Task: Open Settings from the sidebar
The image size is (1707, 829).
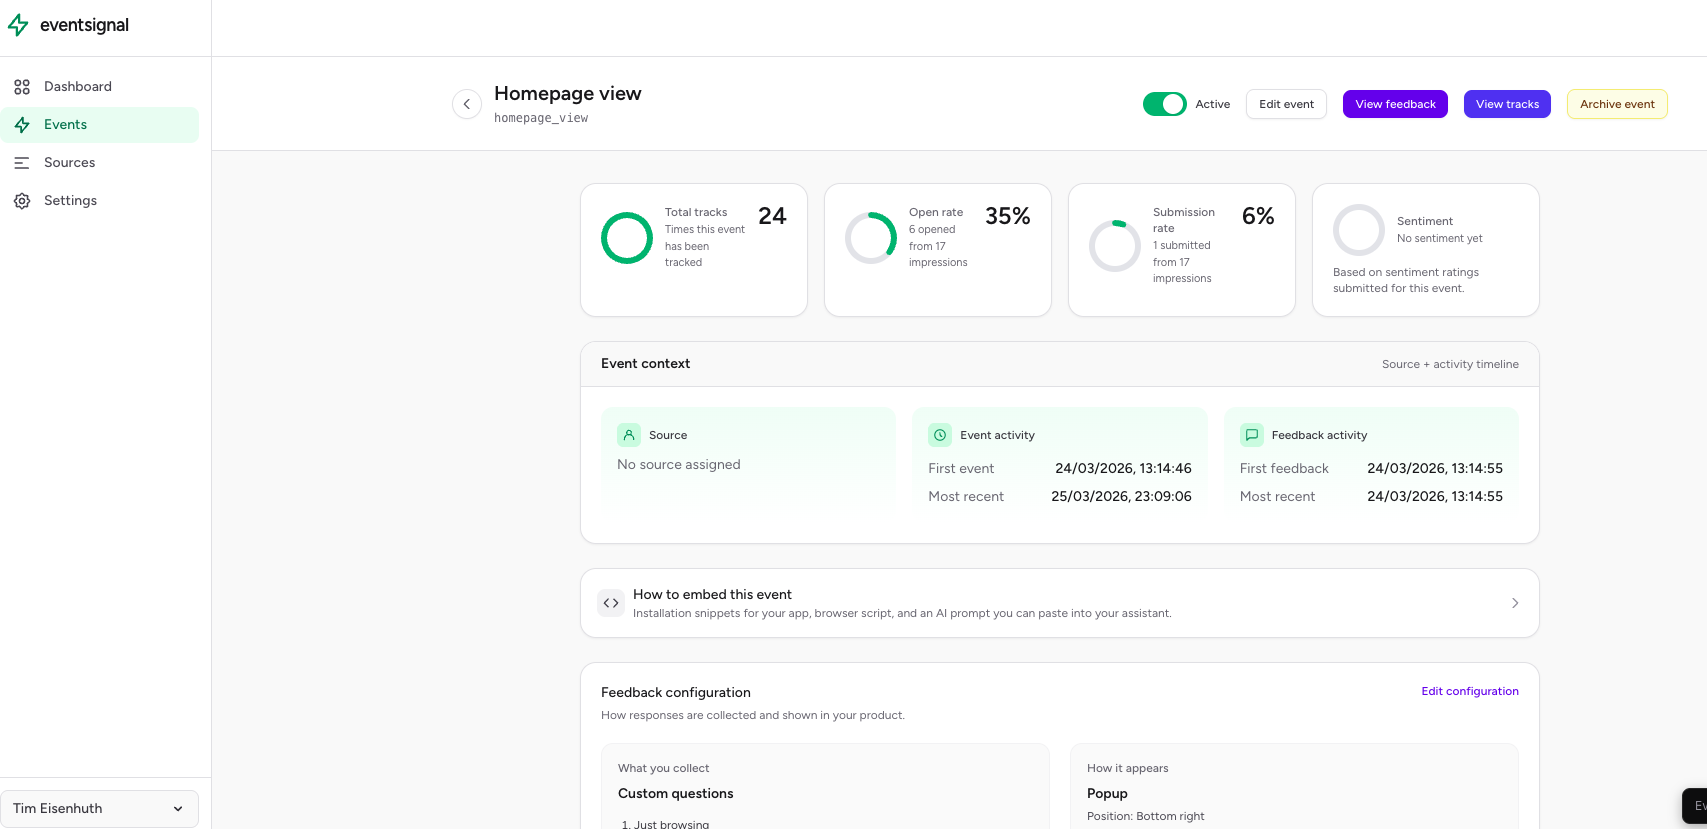Action: [x=100, y=201]
